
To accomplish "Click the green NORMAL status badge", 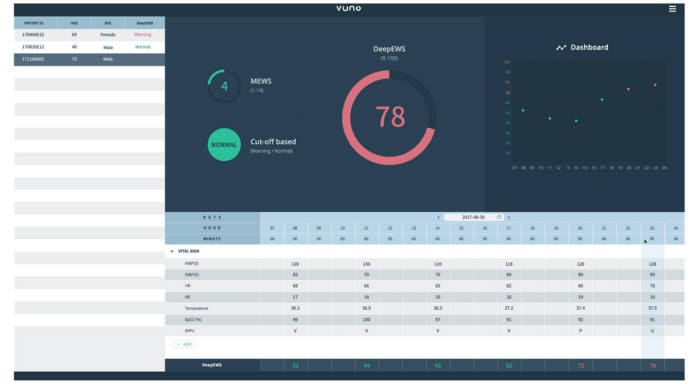I will [224, 145].
